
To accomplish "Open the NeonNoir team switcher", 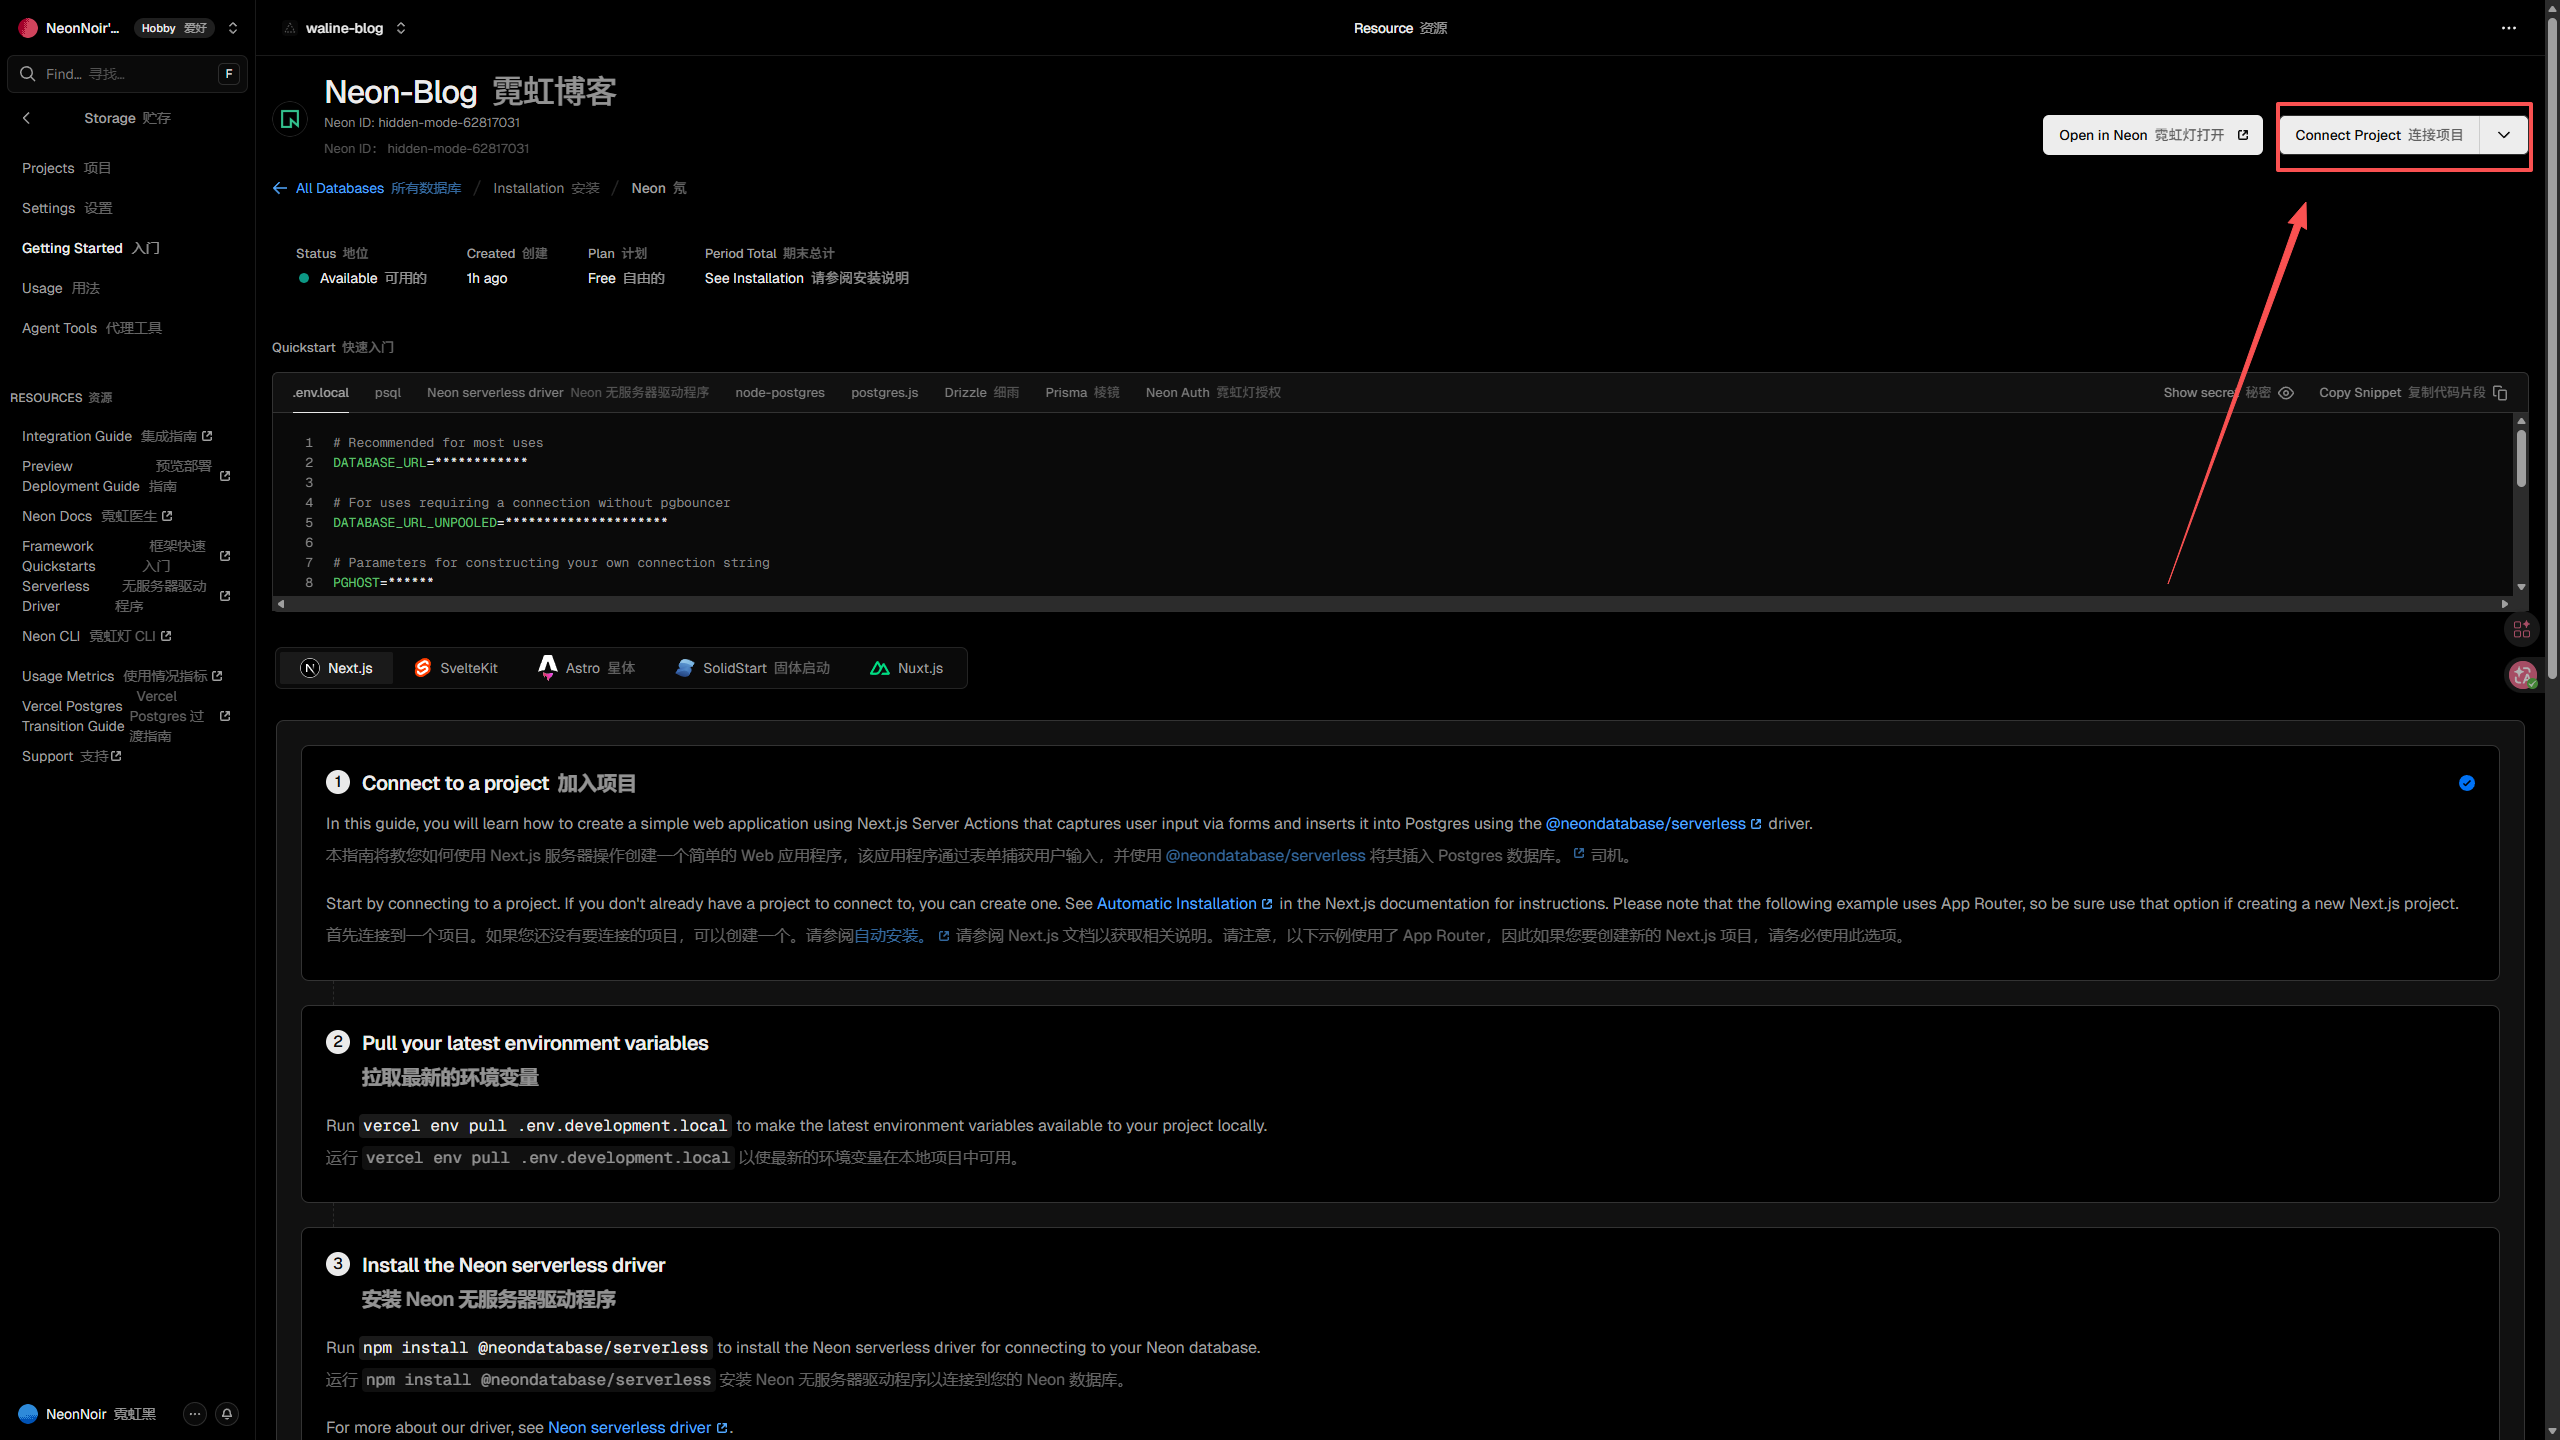I will pyautogui.click(x=233, y=28).
